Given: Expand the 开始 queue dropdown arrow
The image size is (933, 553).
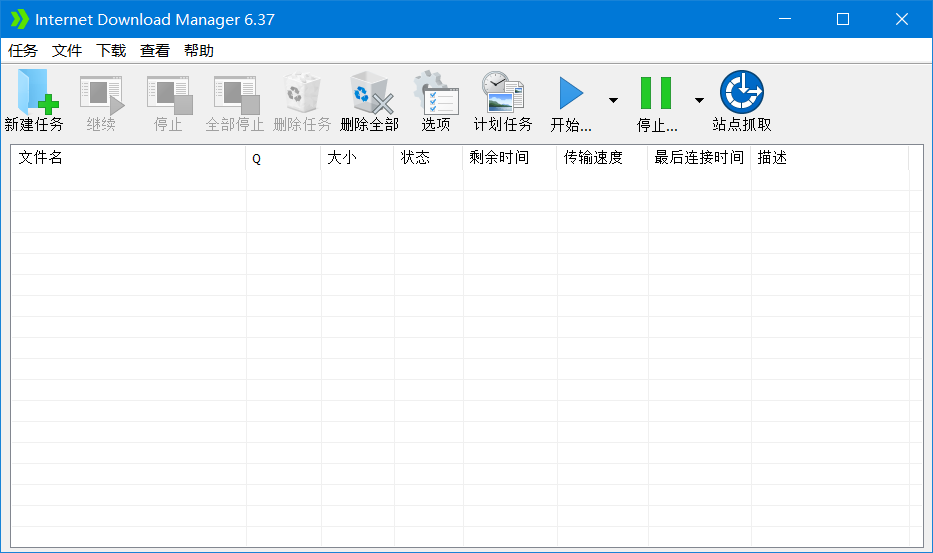Looking at the screenshot, I should [613, 100].
